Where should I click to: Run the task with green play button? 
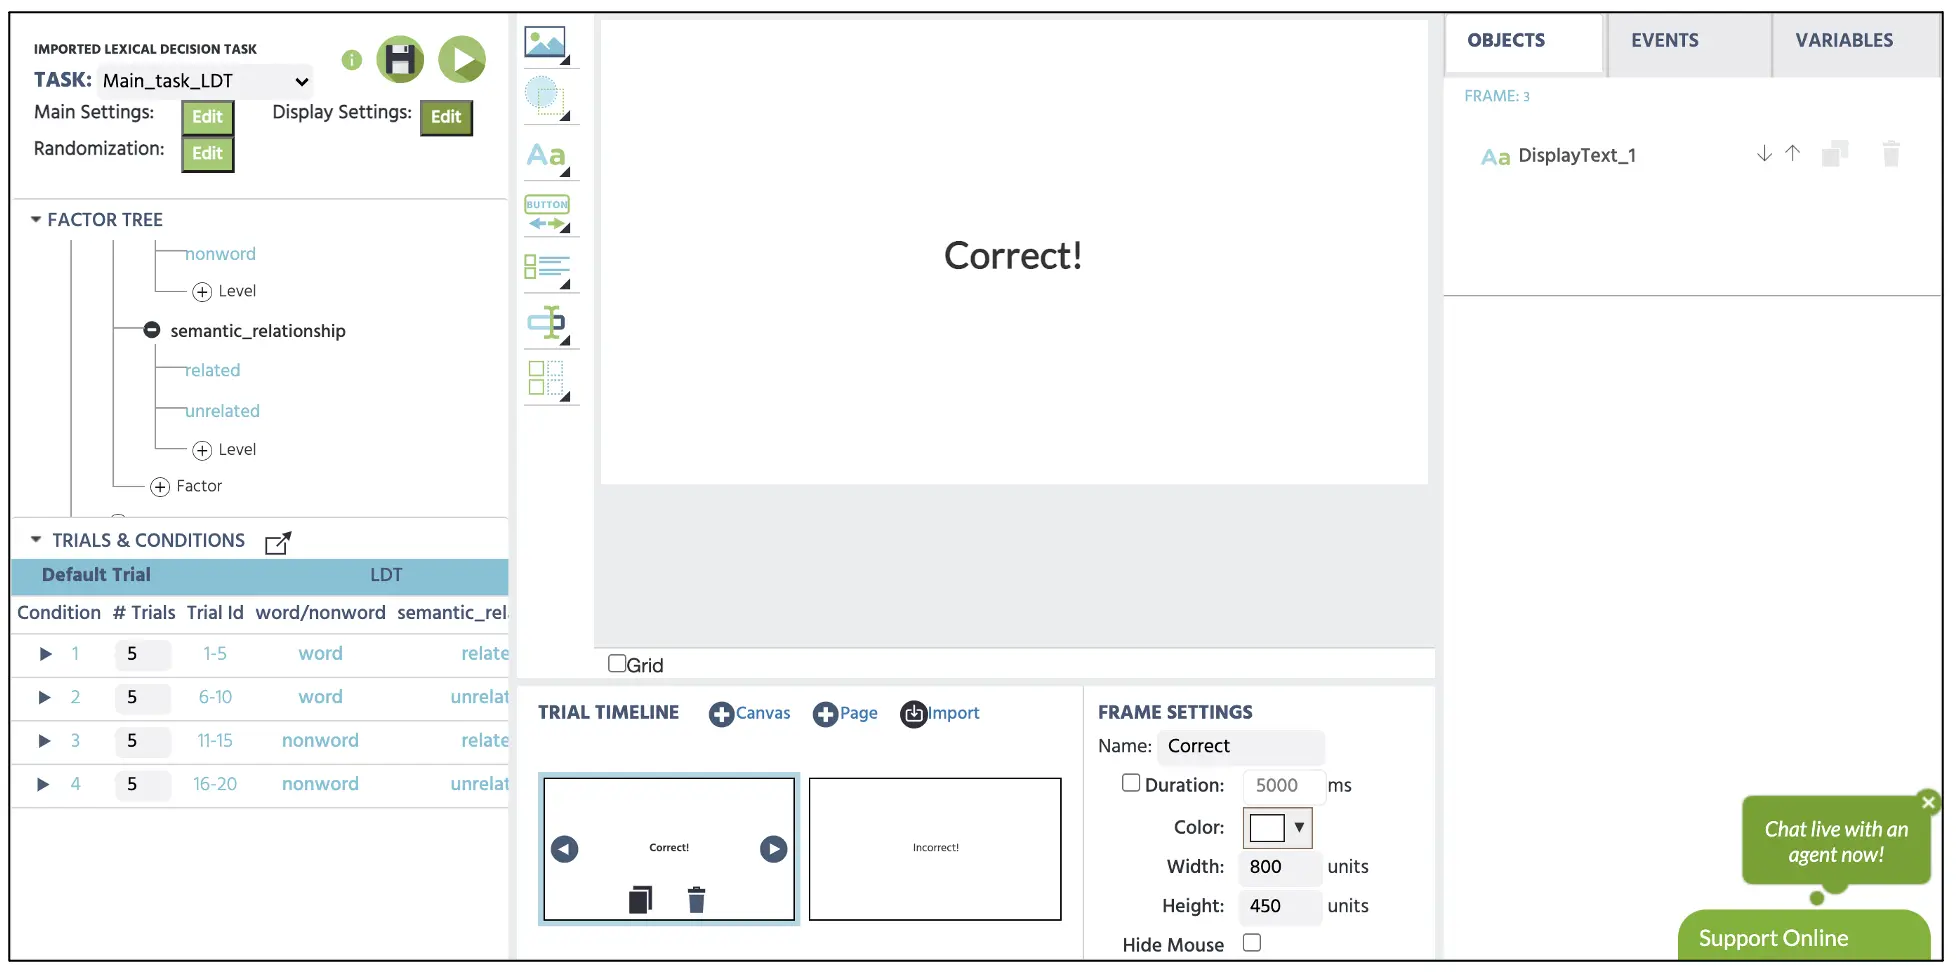462,60
